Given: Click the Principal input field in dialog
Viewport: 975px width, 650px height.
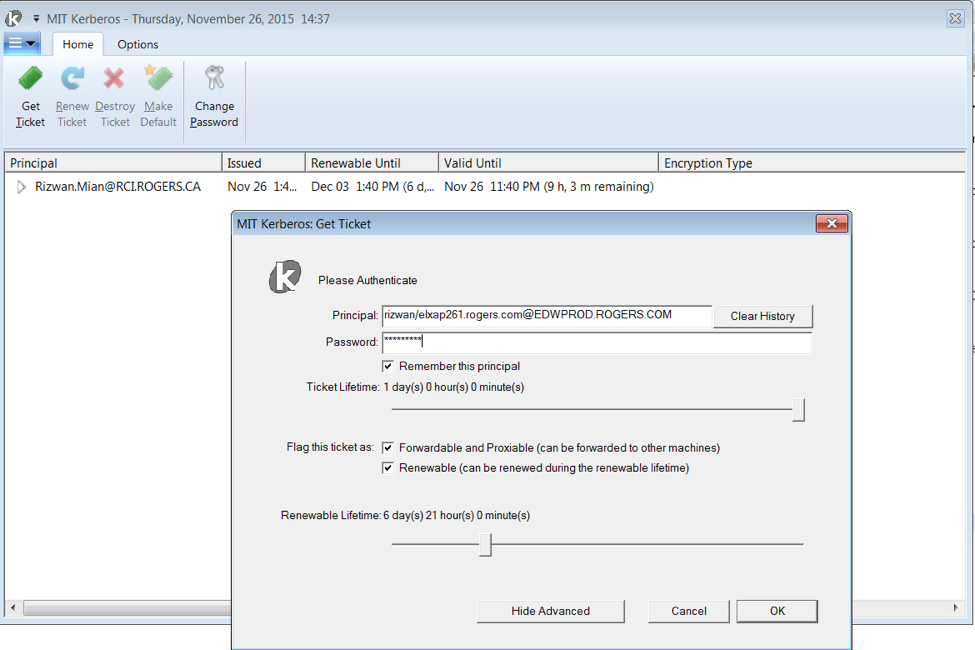Looking at the screenshot, I should coord(547,315).
